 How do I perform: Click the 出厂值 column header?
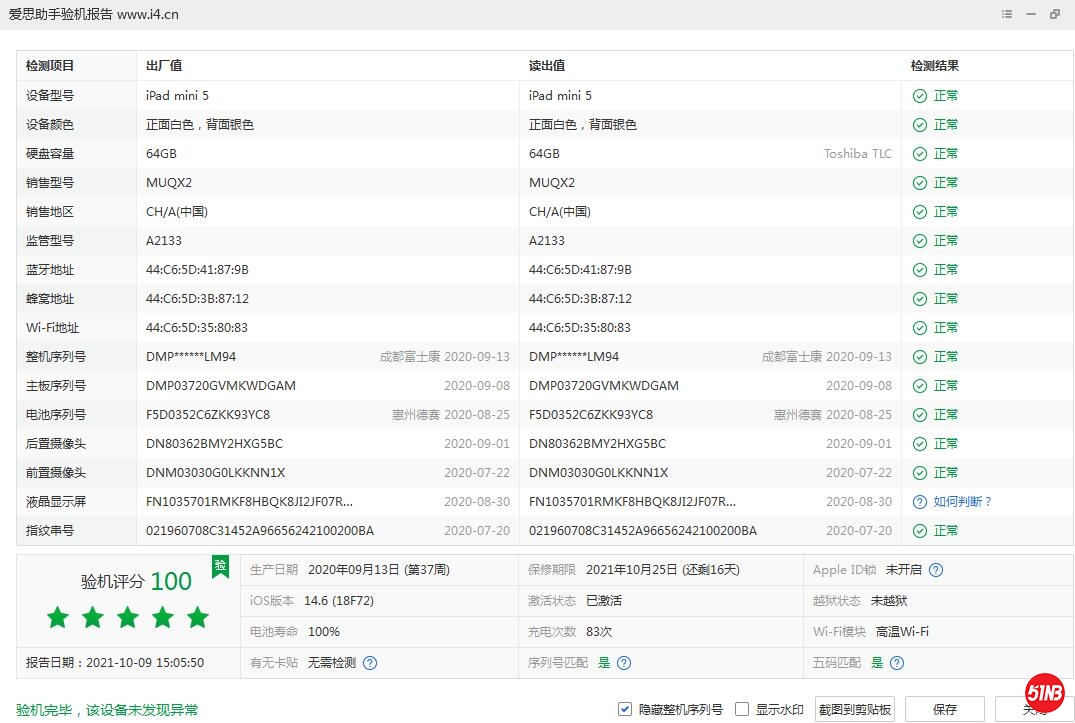pyautogui.click(x=164, y=66)
